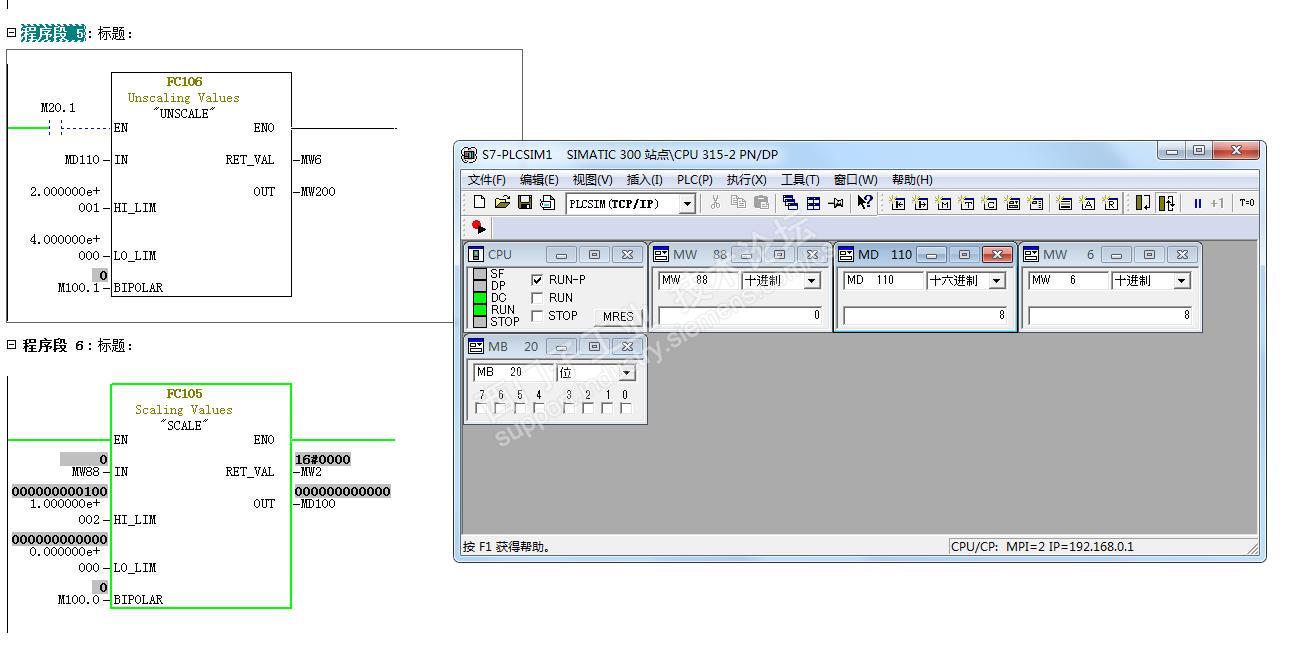Viewport: 1310px width, 655px height.
Task: Insert a timer (T) variable window
Action: coord(967,203)
